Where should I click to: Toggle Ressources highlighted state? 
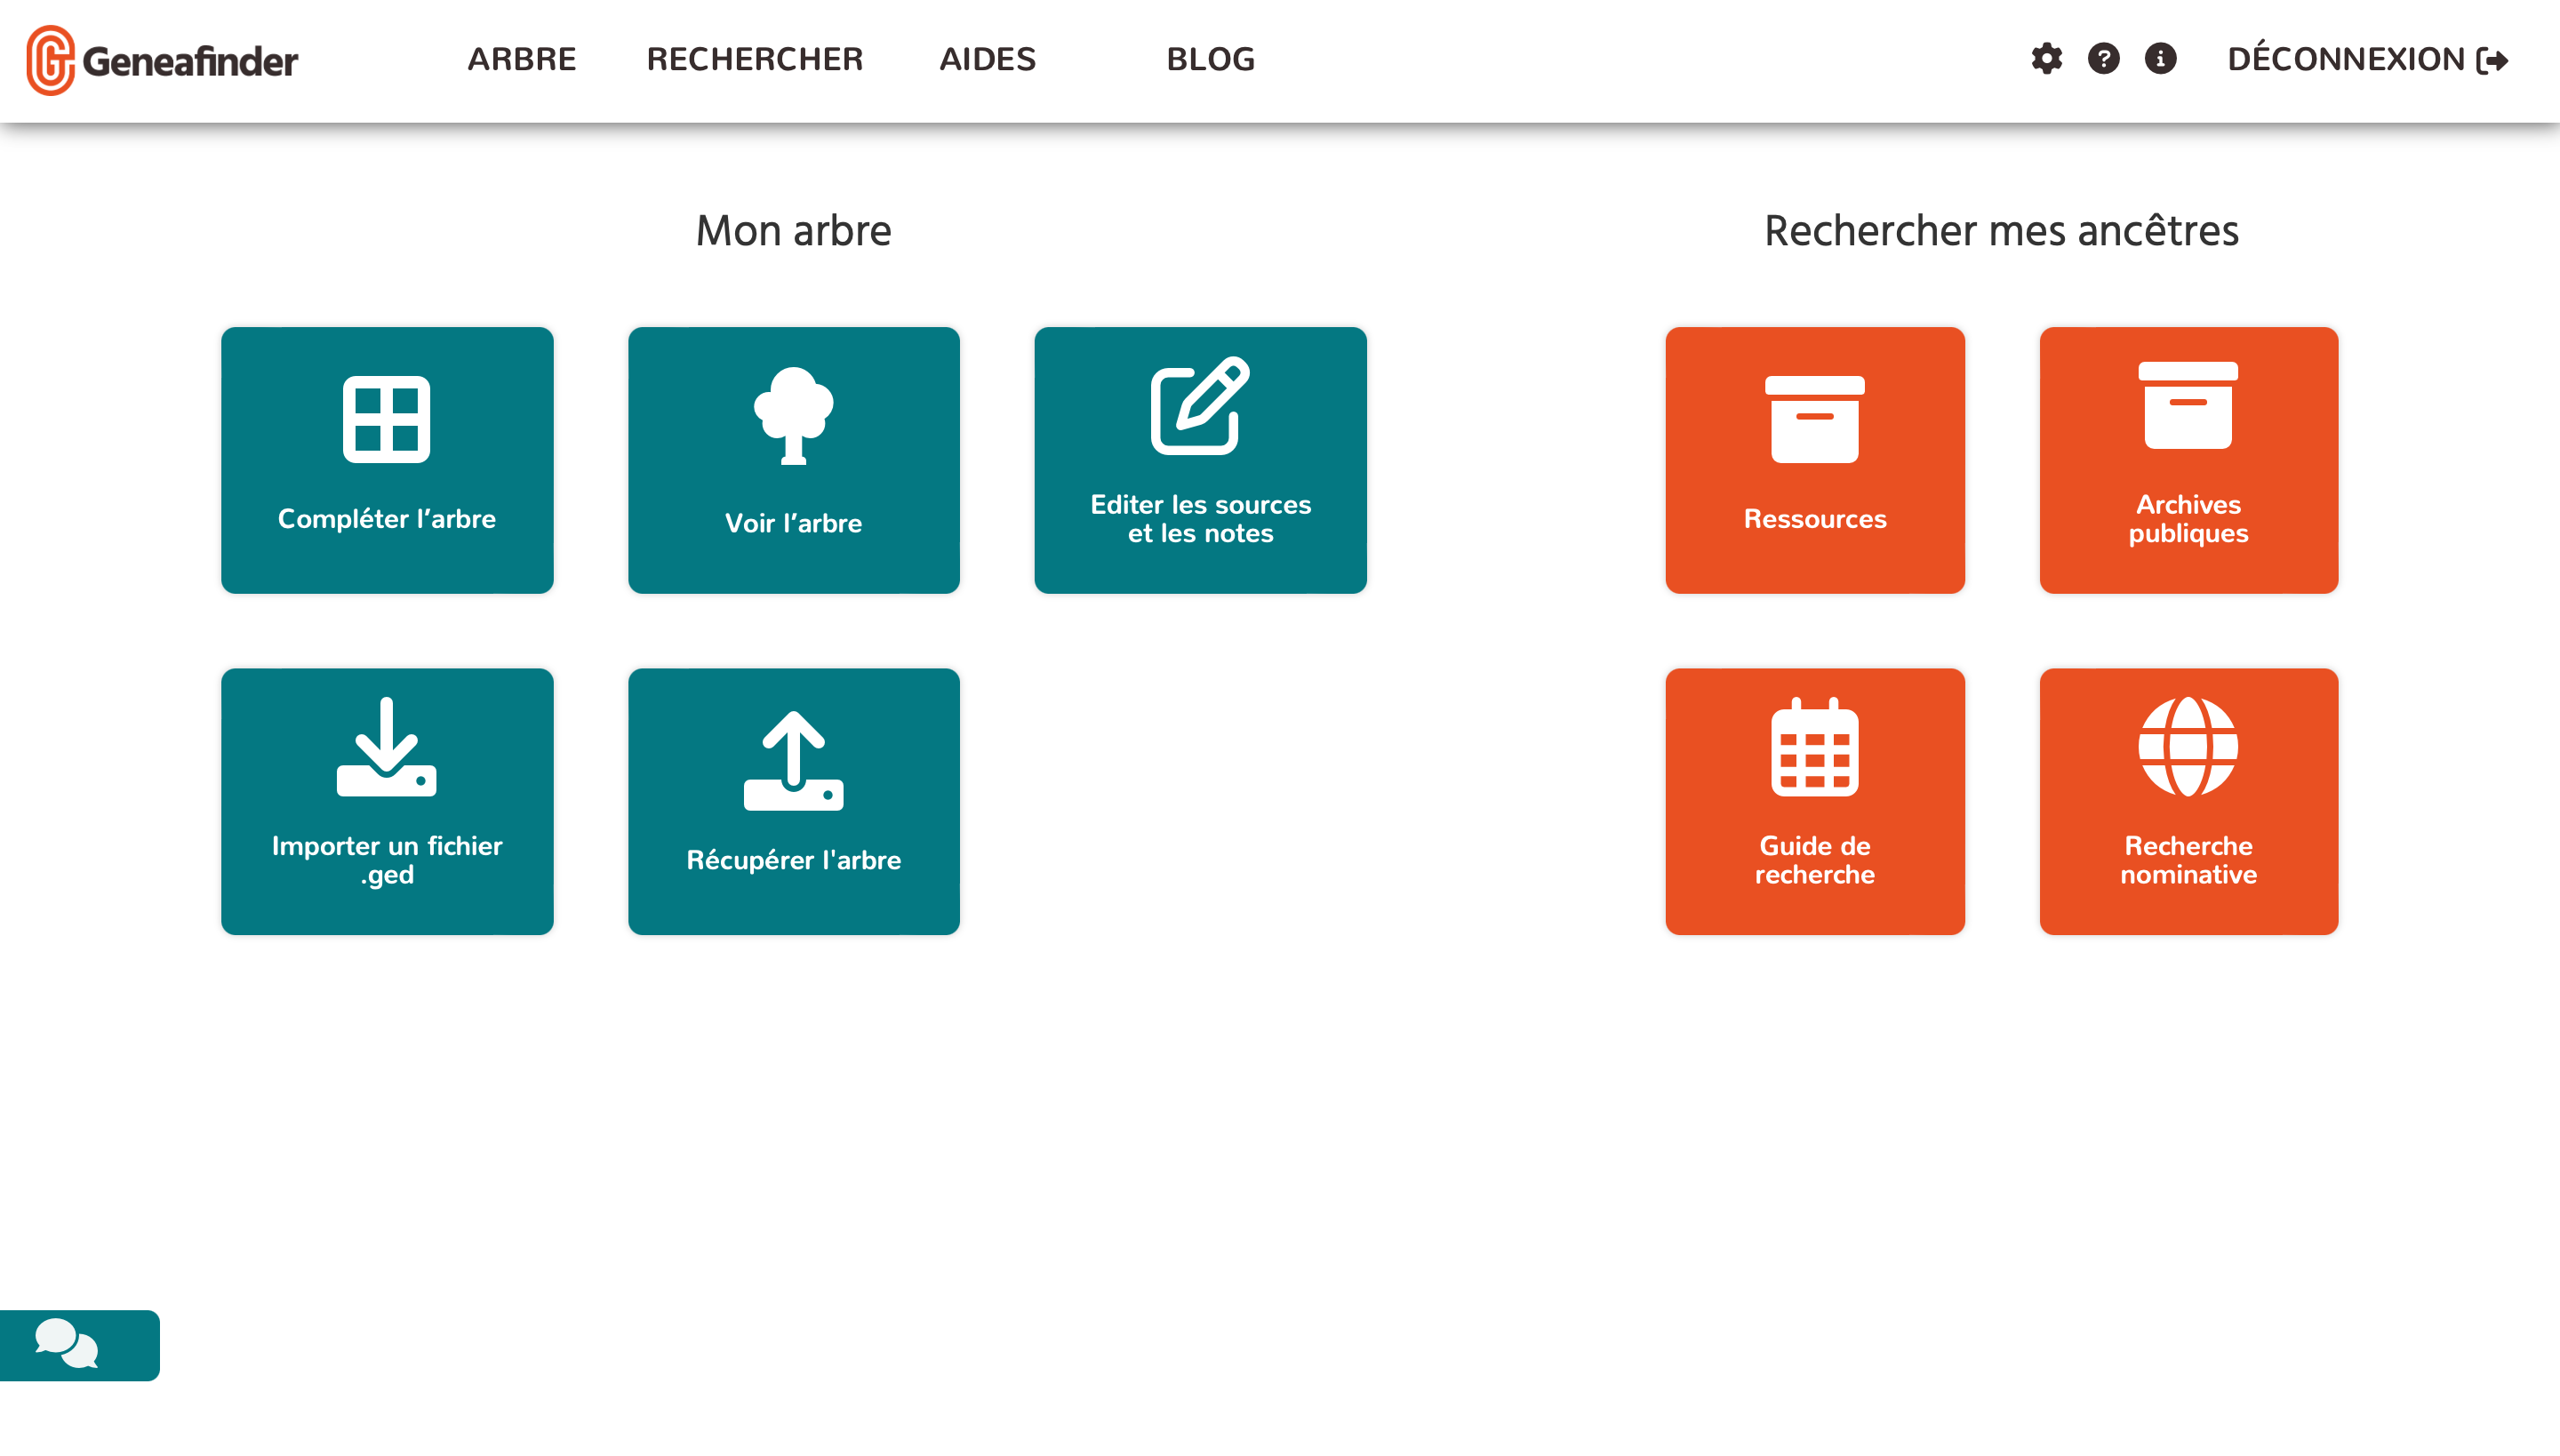point(1814,459)
